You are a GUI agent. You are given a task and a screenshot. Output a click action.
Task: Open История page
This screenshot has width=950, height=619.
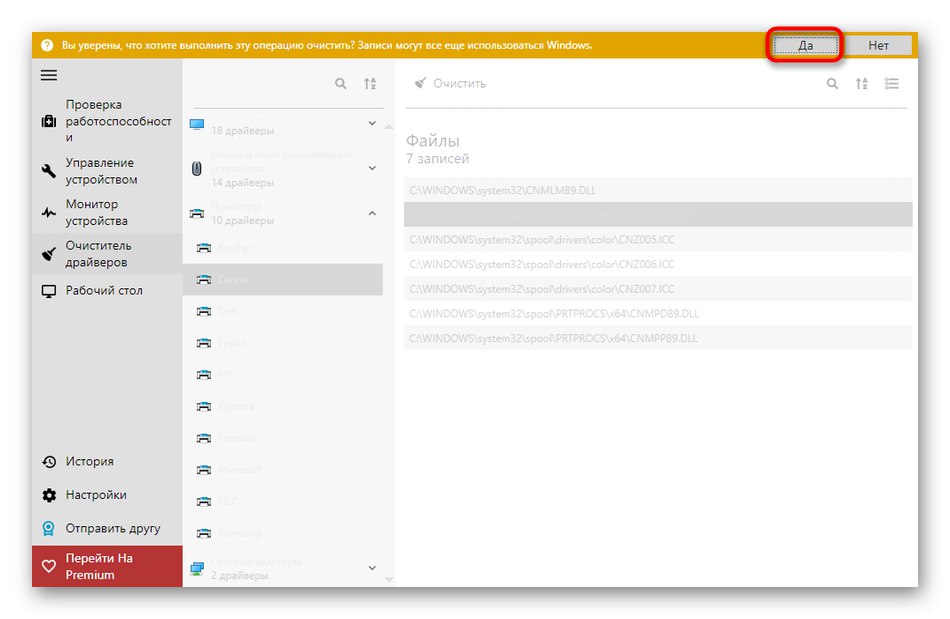[x=107, y=462]
